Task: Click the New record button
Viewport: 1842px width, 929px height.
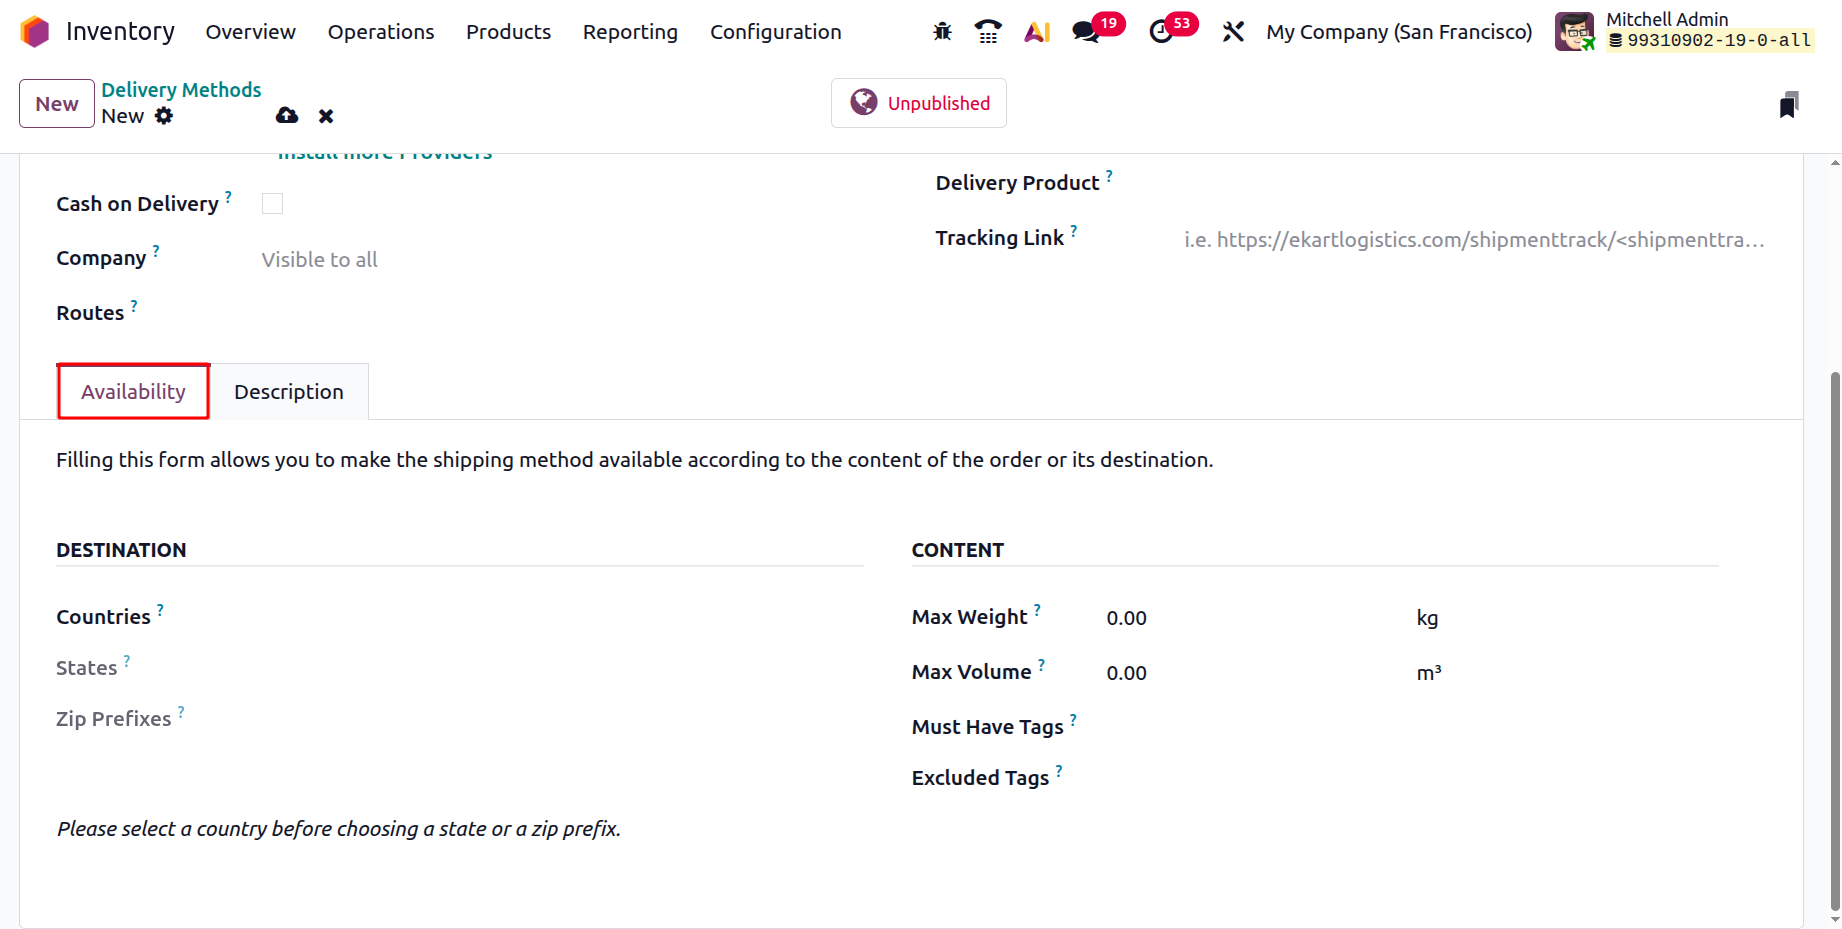Action: 57,104
